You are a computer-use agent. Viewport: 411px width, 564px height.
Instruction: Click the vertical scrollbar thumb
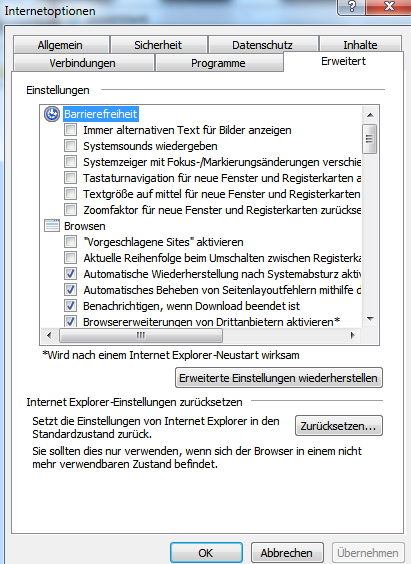click(370, 139)
